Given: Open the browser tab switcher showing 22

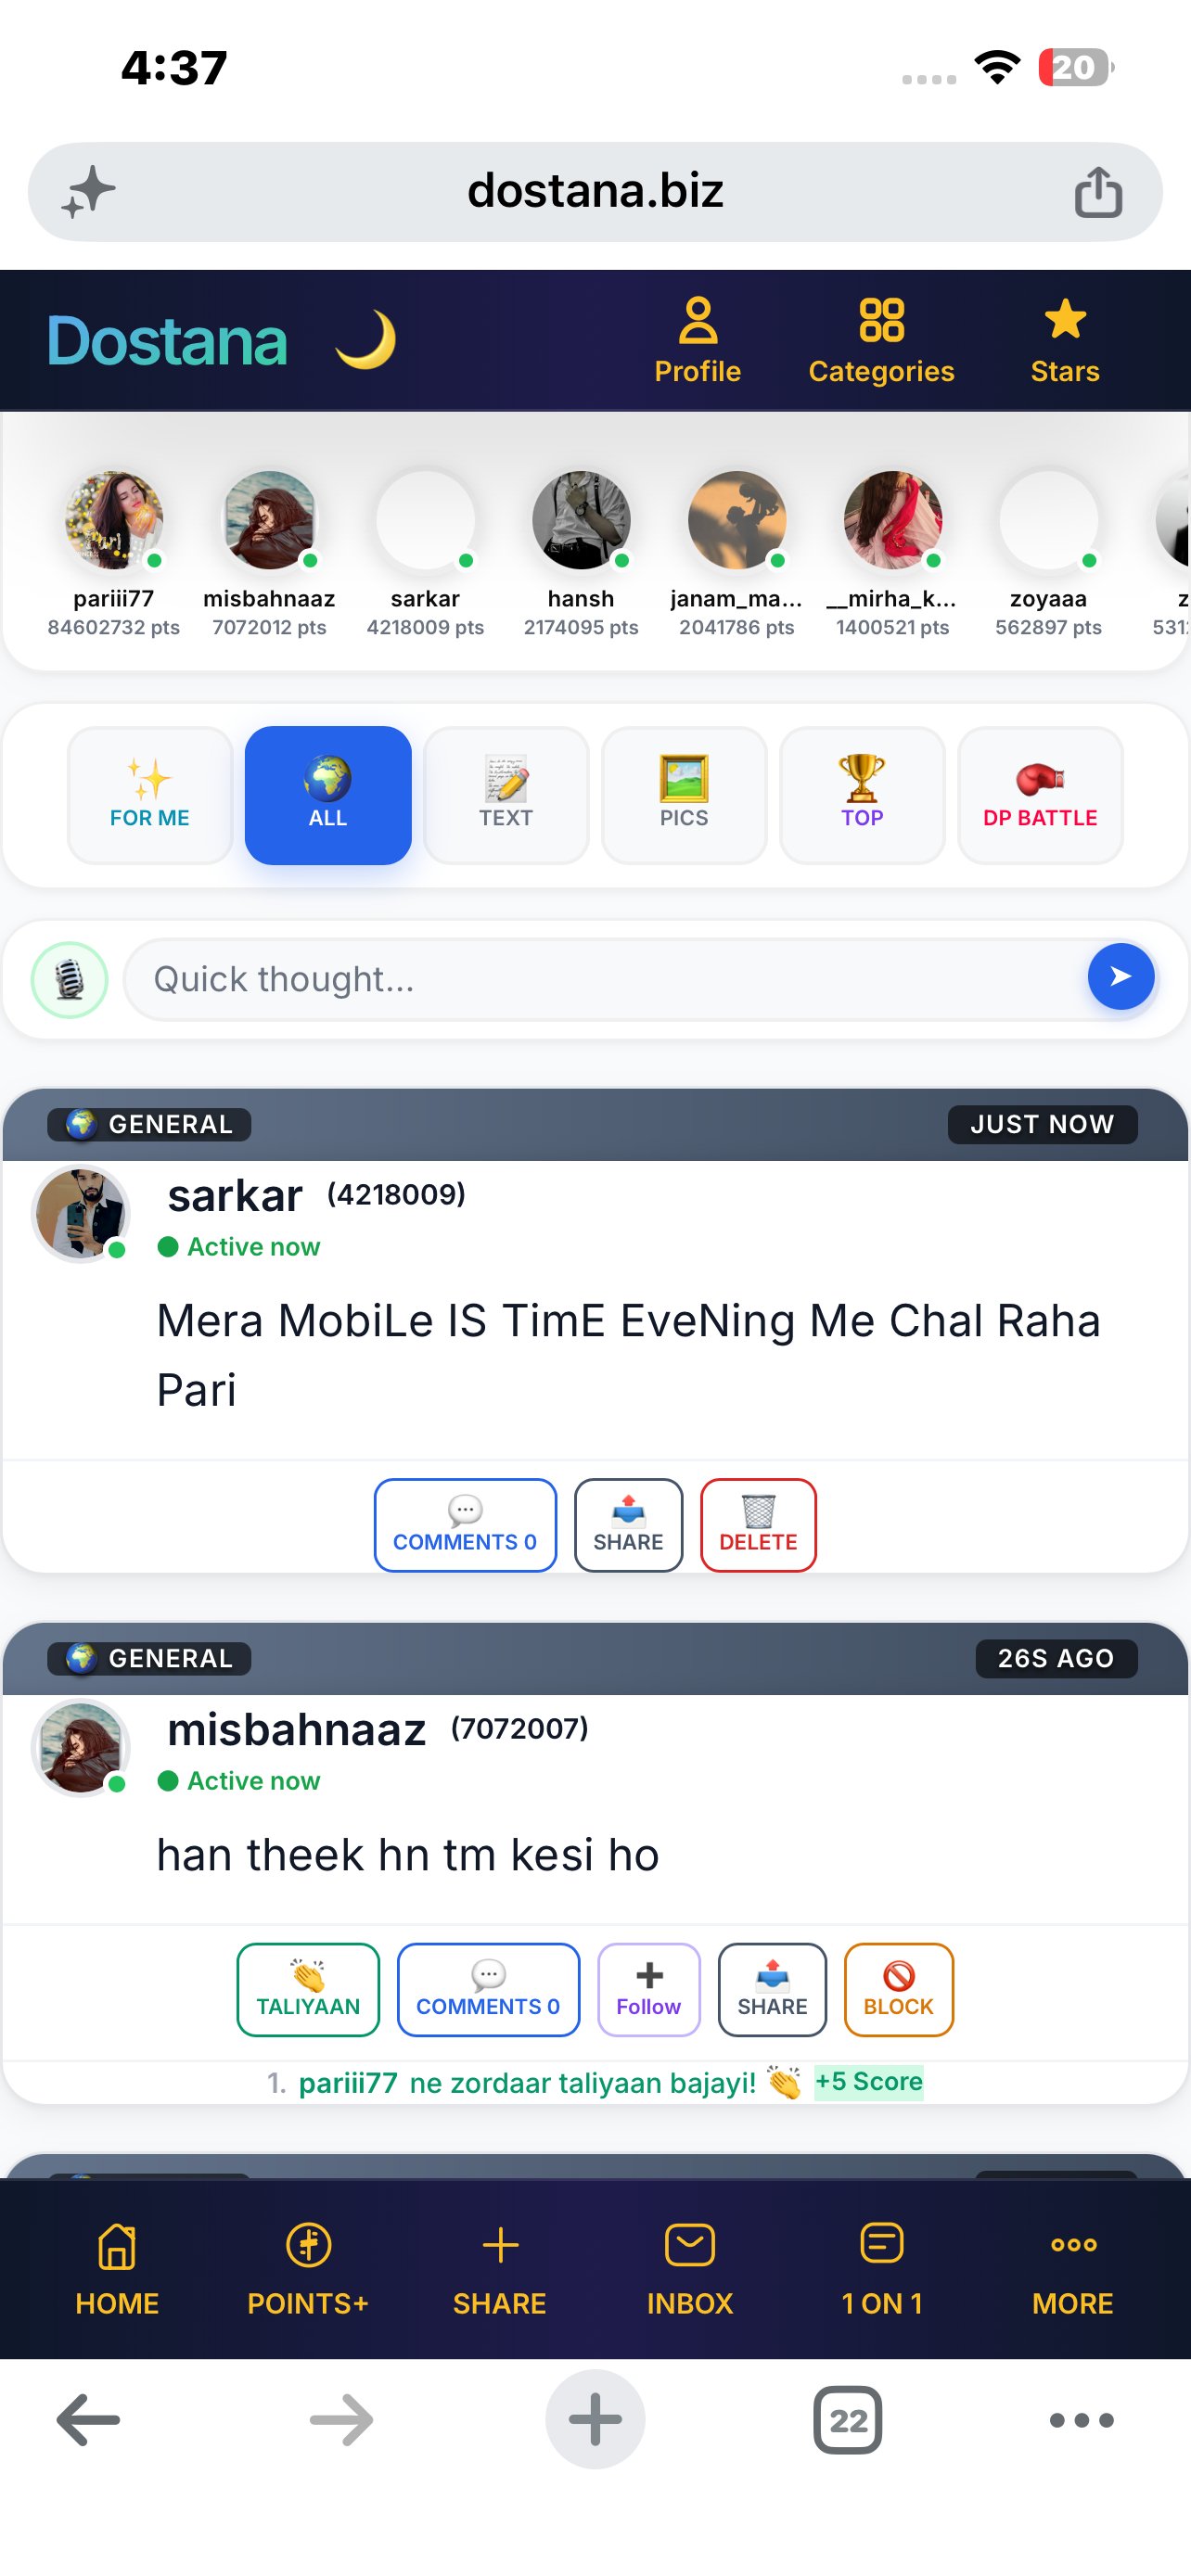Looking at the screenshot, I should pos(847,2420).
